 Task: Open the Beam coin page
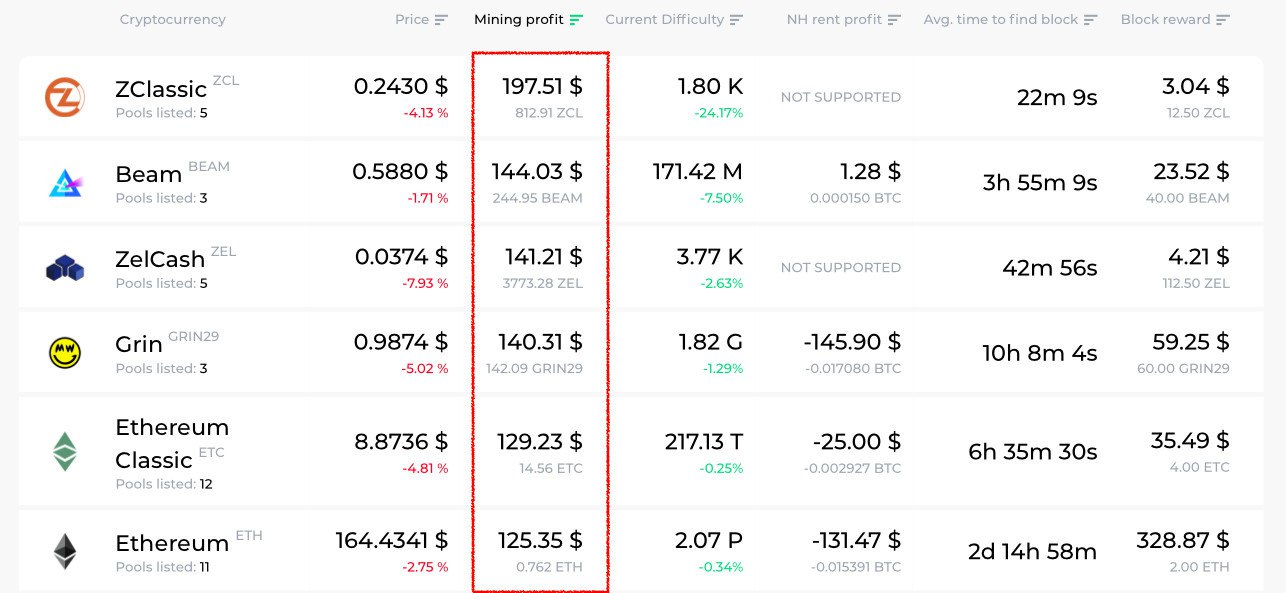click(x=148, y=174)
